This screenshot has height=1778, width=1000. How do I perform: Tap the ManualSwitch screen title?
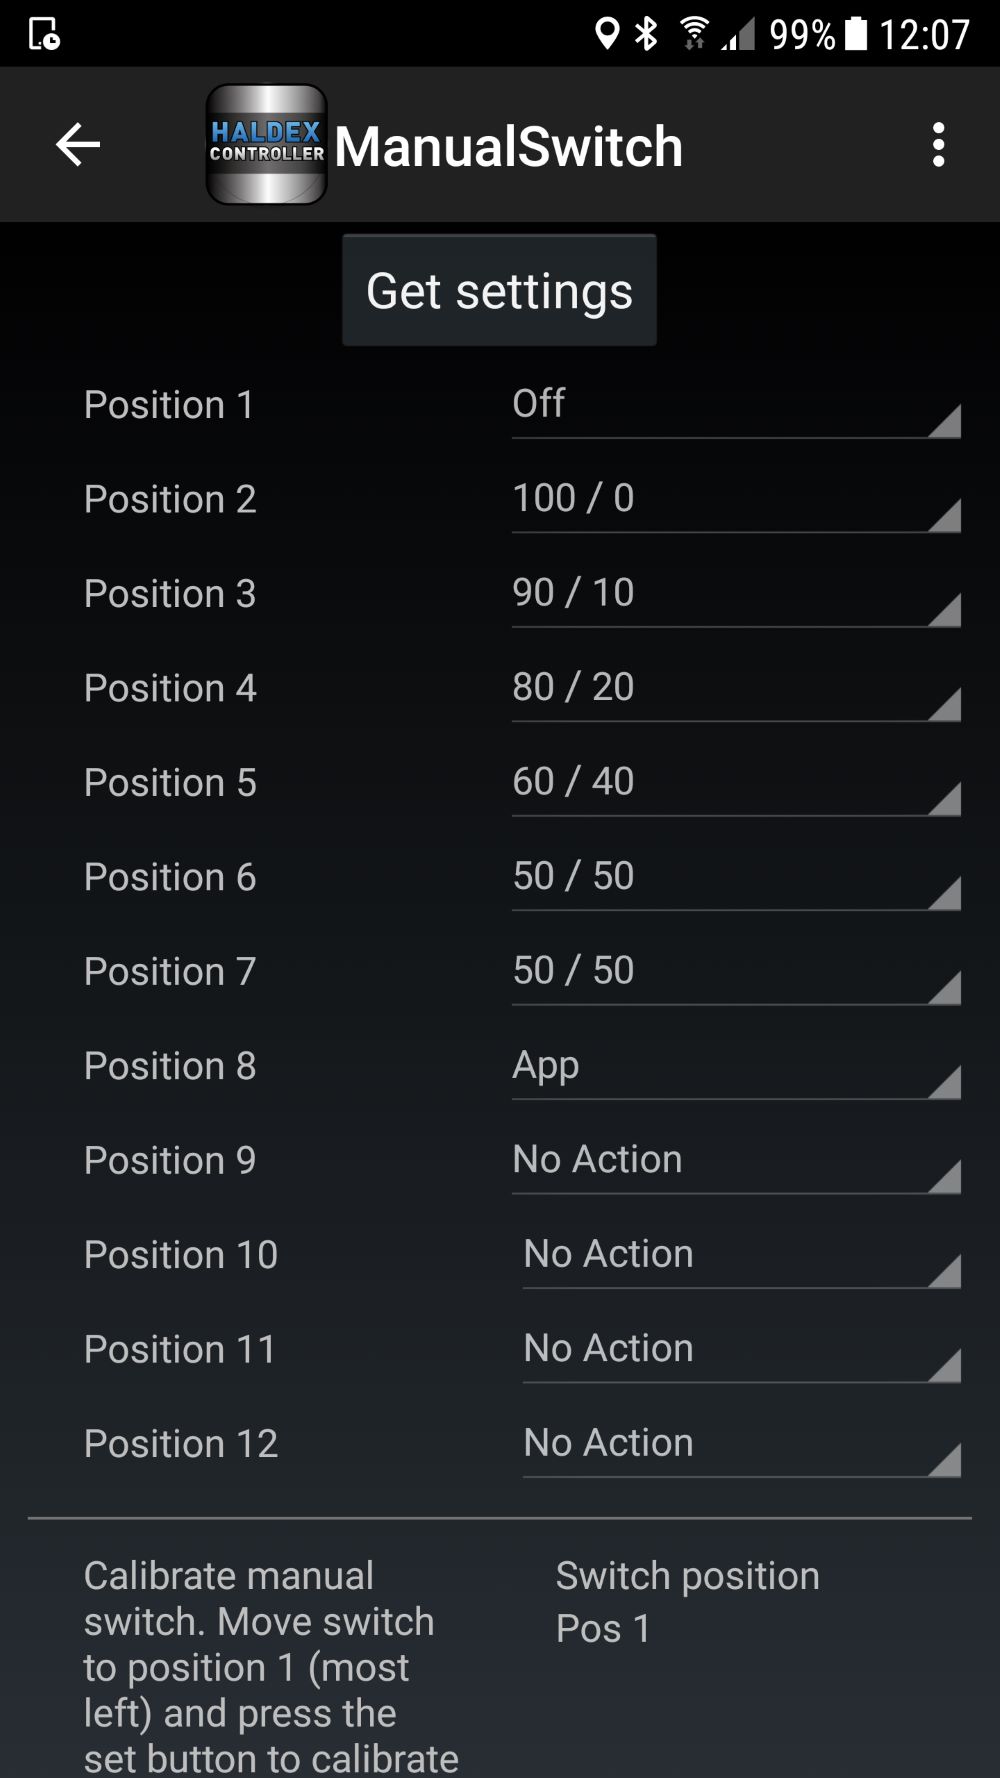[x=508, y=147]
